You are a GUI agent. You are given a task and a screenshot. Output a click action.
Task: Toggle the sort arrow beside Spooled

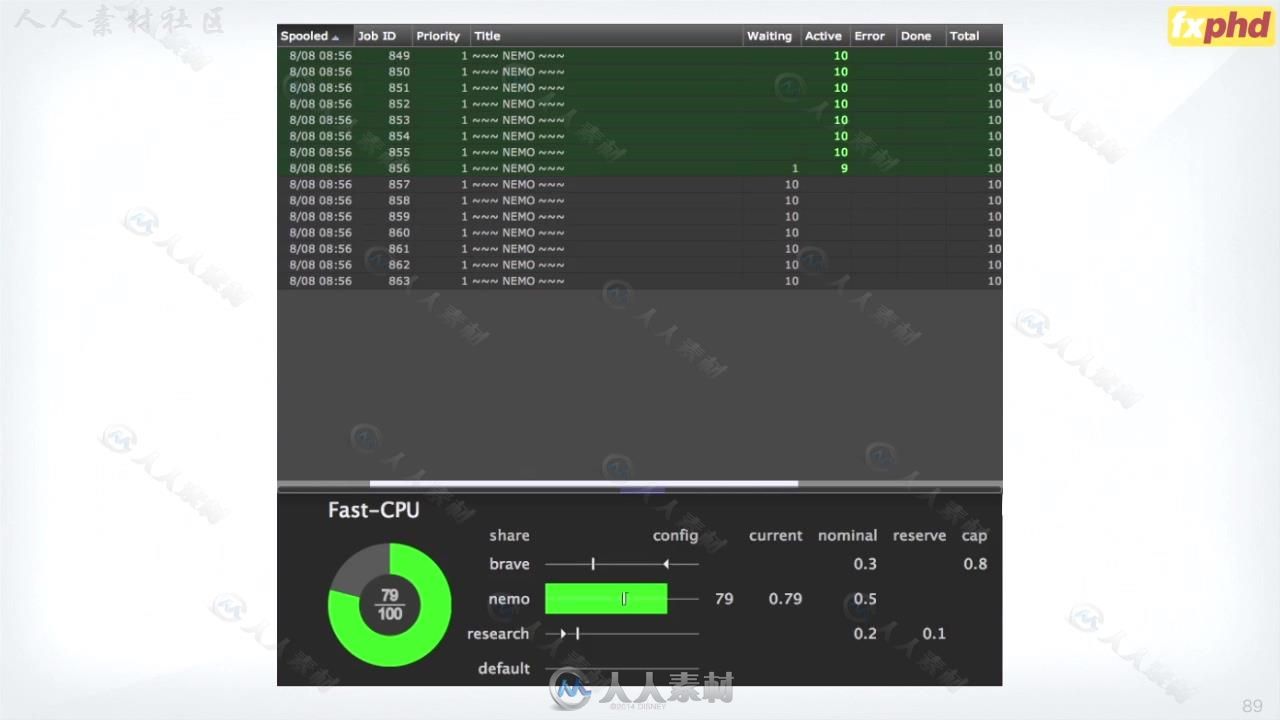click(x=335, y=37)
